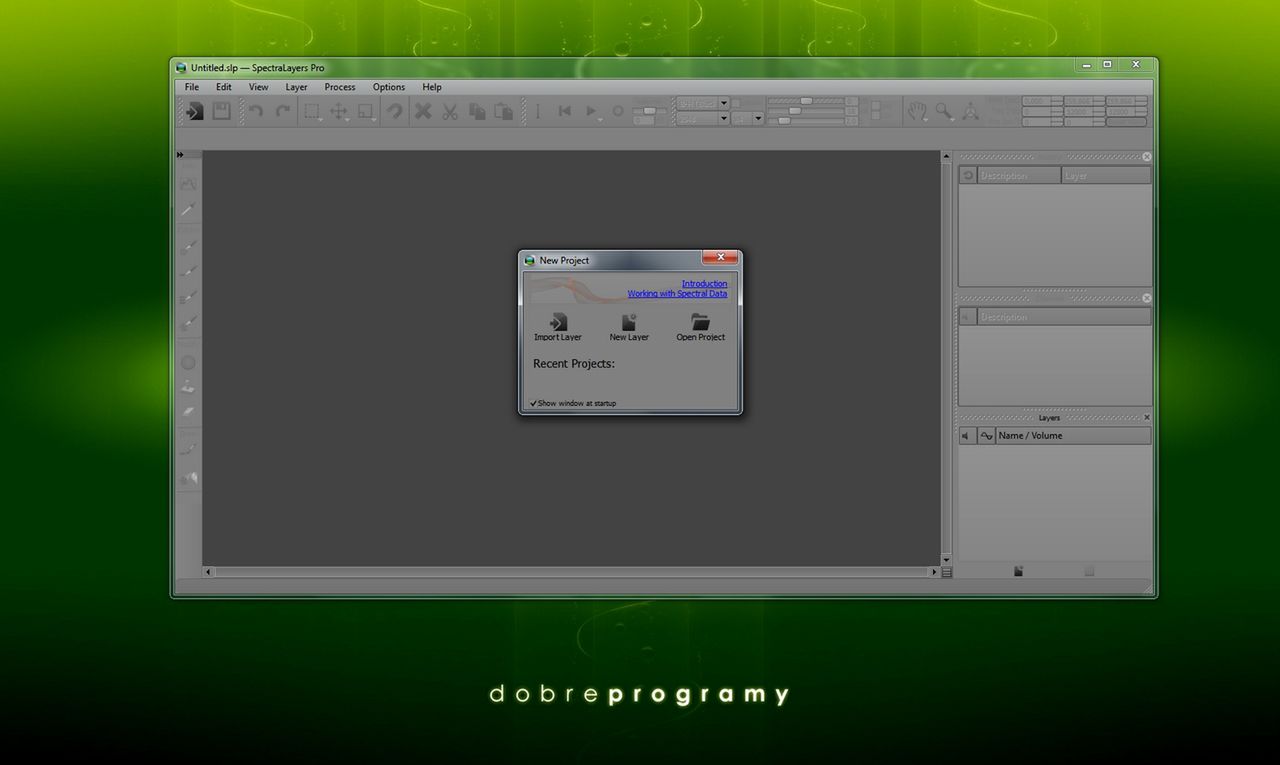
Task: Click the 3D view icon beside magnifier
Action: 971,111
